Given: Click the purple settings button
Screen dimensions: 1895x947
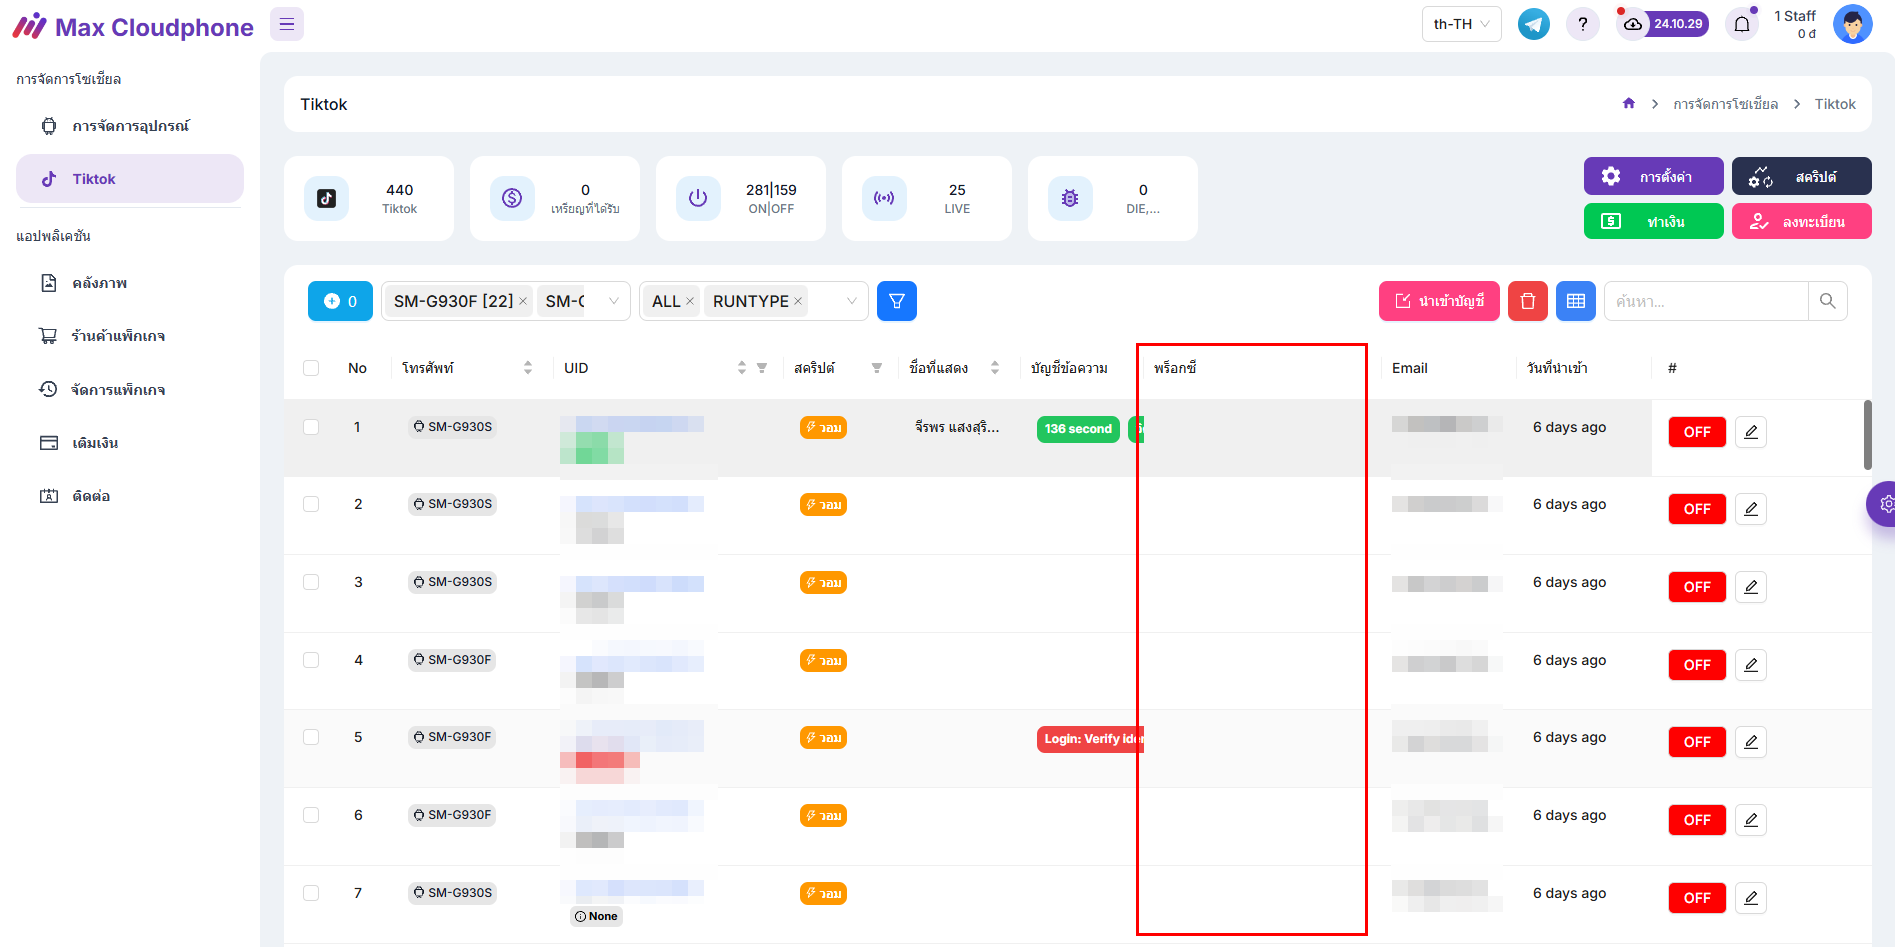Looking at the screenshot, I should point(1653,176).
